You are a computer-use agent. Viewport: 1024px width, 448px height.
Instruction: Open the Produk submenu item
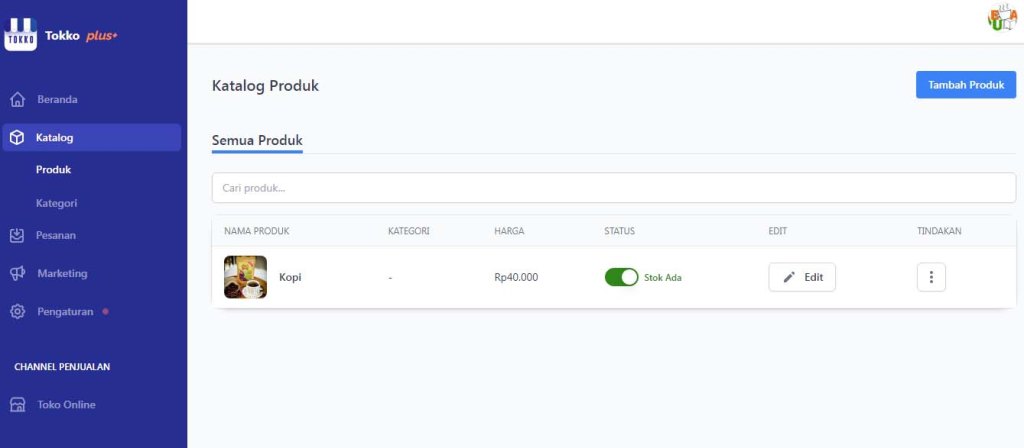click(53, 170)
